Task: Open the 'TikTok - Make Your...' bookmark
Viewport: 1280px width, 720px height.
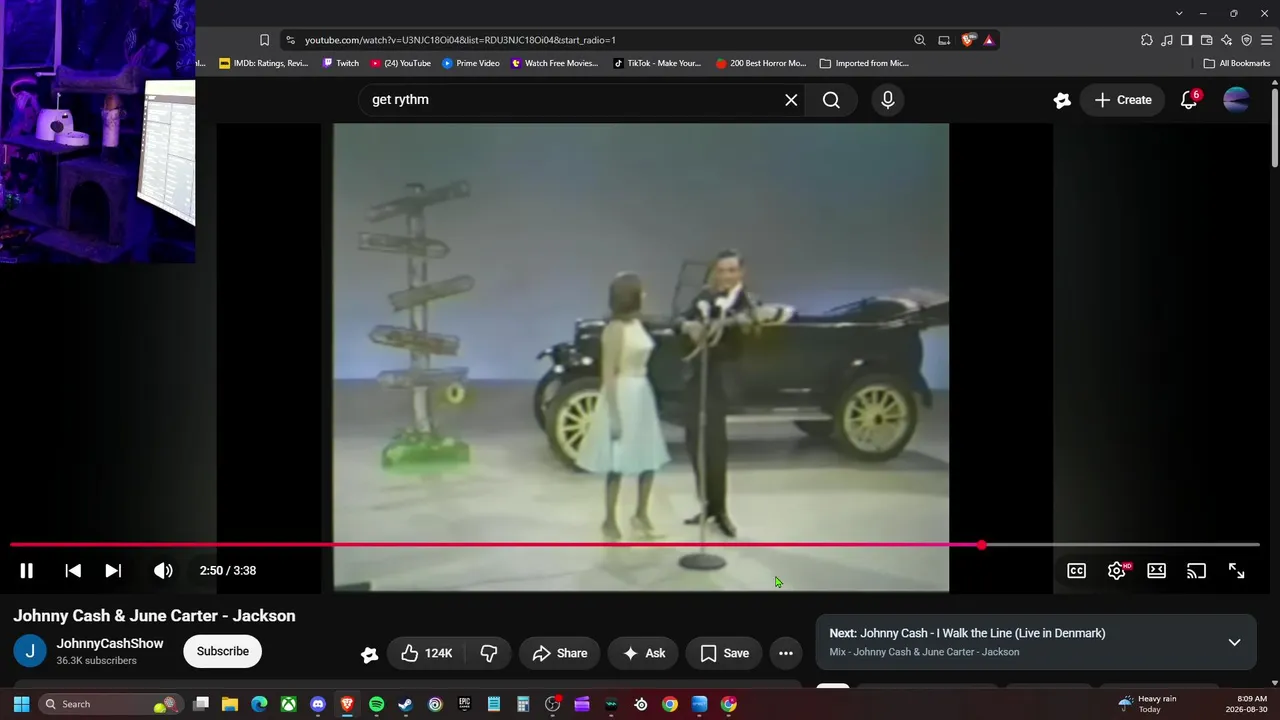Action: pyautogui.click(x=657, y=63)
